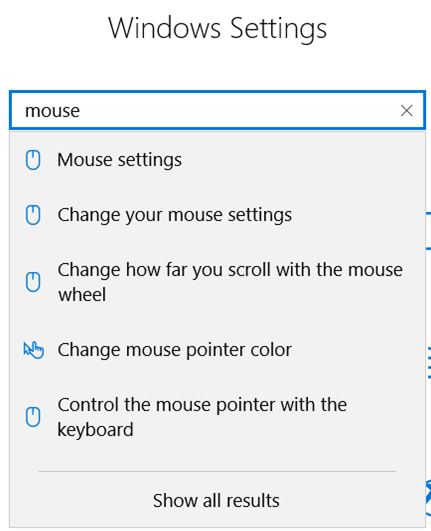Click the blue tile edge beside Change your mouse settings
The height and width of the screenshot is (531, 431).
(428, 231)
